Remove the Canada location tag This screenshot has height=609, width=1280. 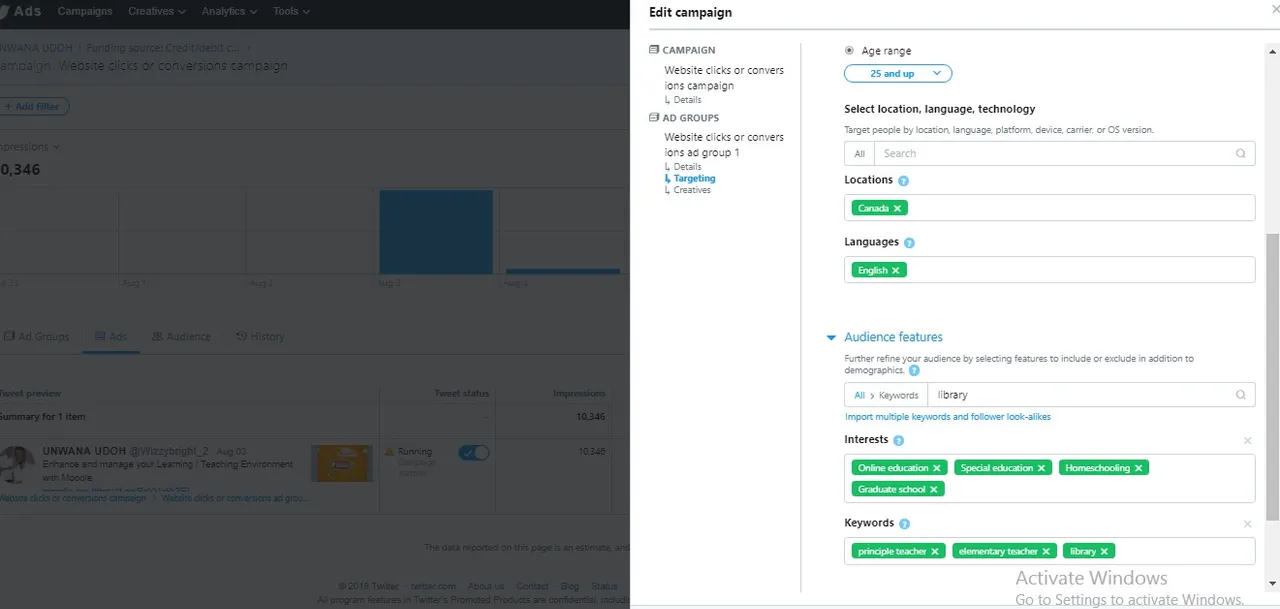click(x=897, y=208)
